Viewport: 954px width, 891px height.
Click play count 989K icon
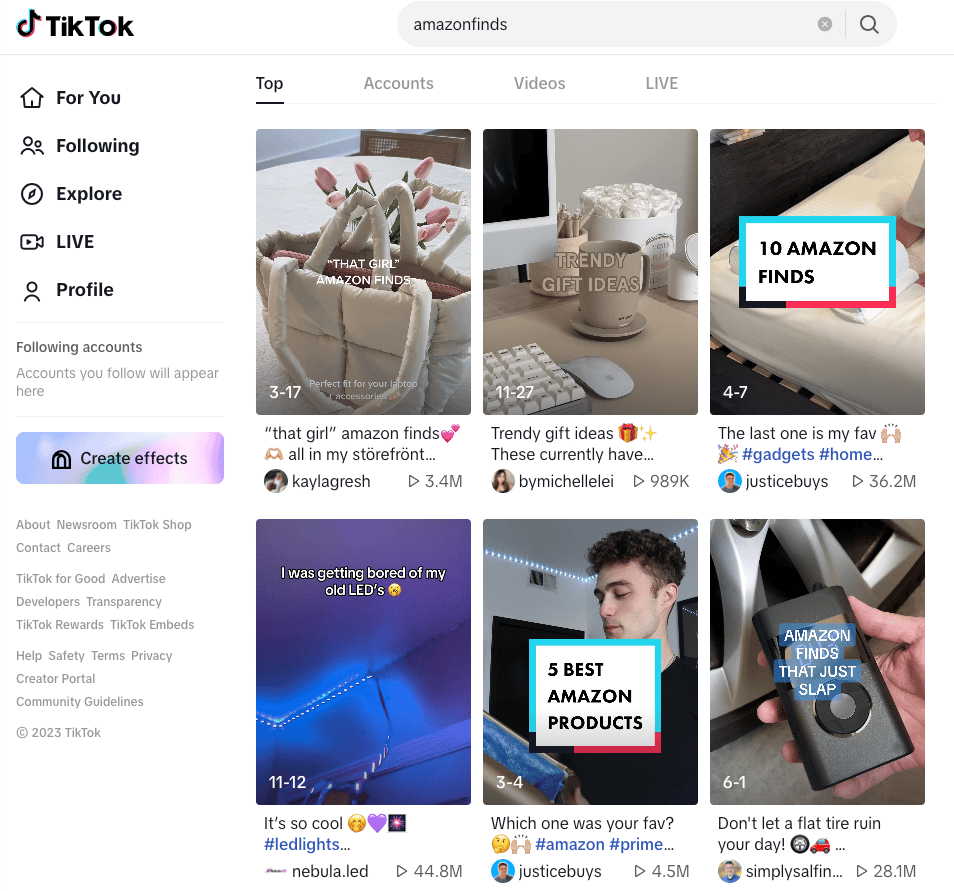click(639, 481)
